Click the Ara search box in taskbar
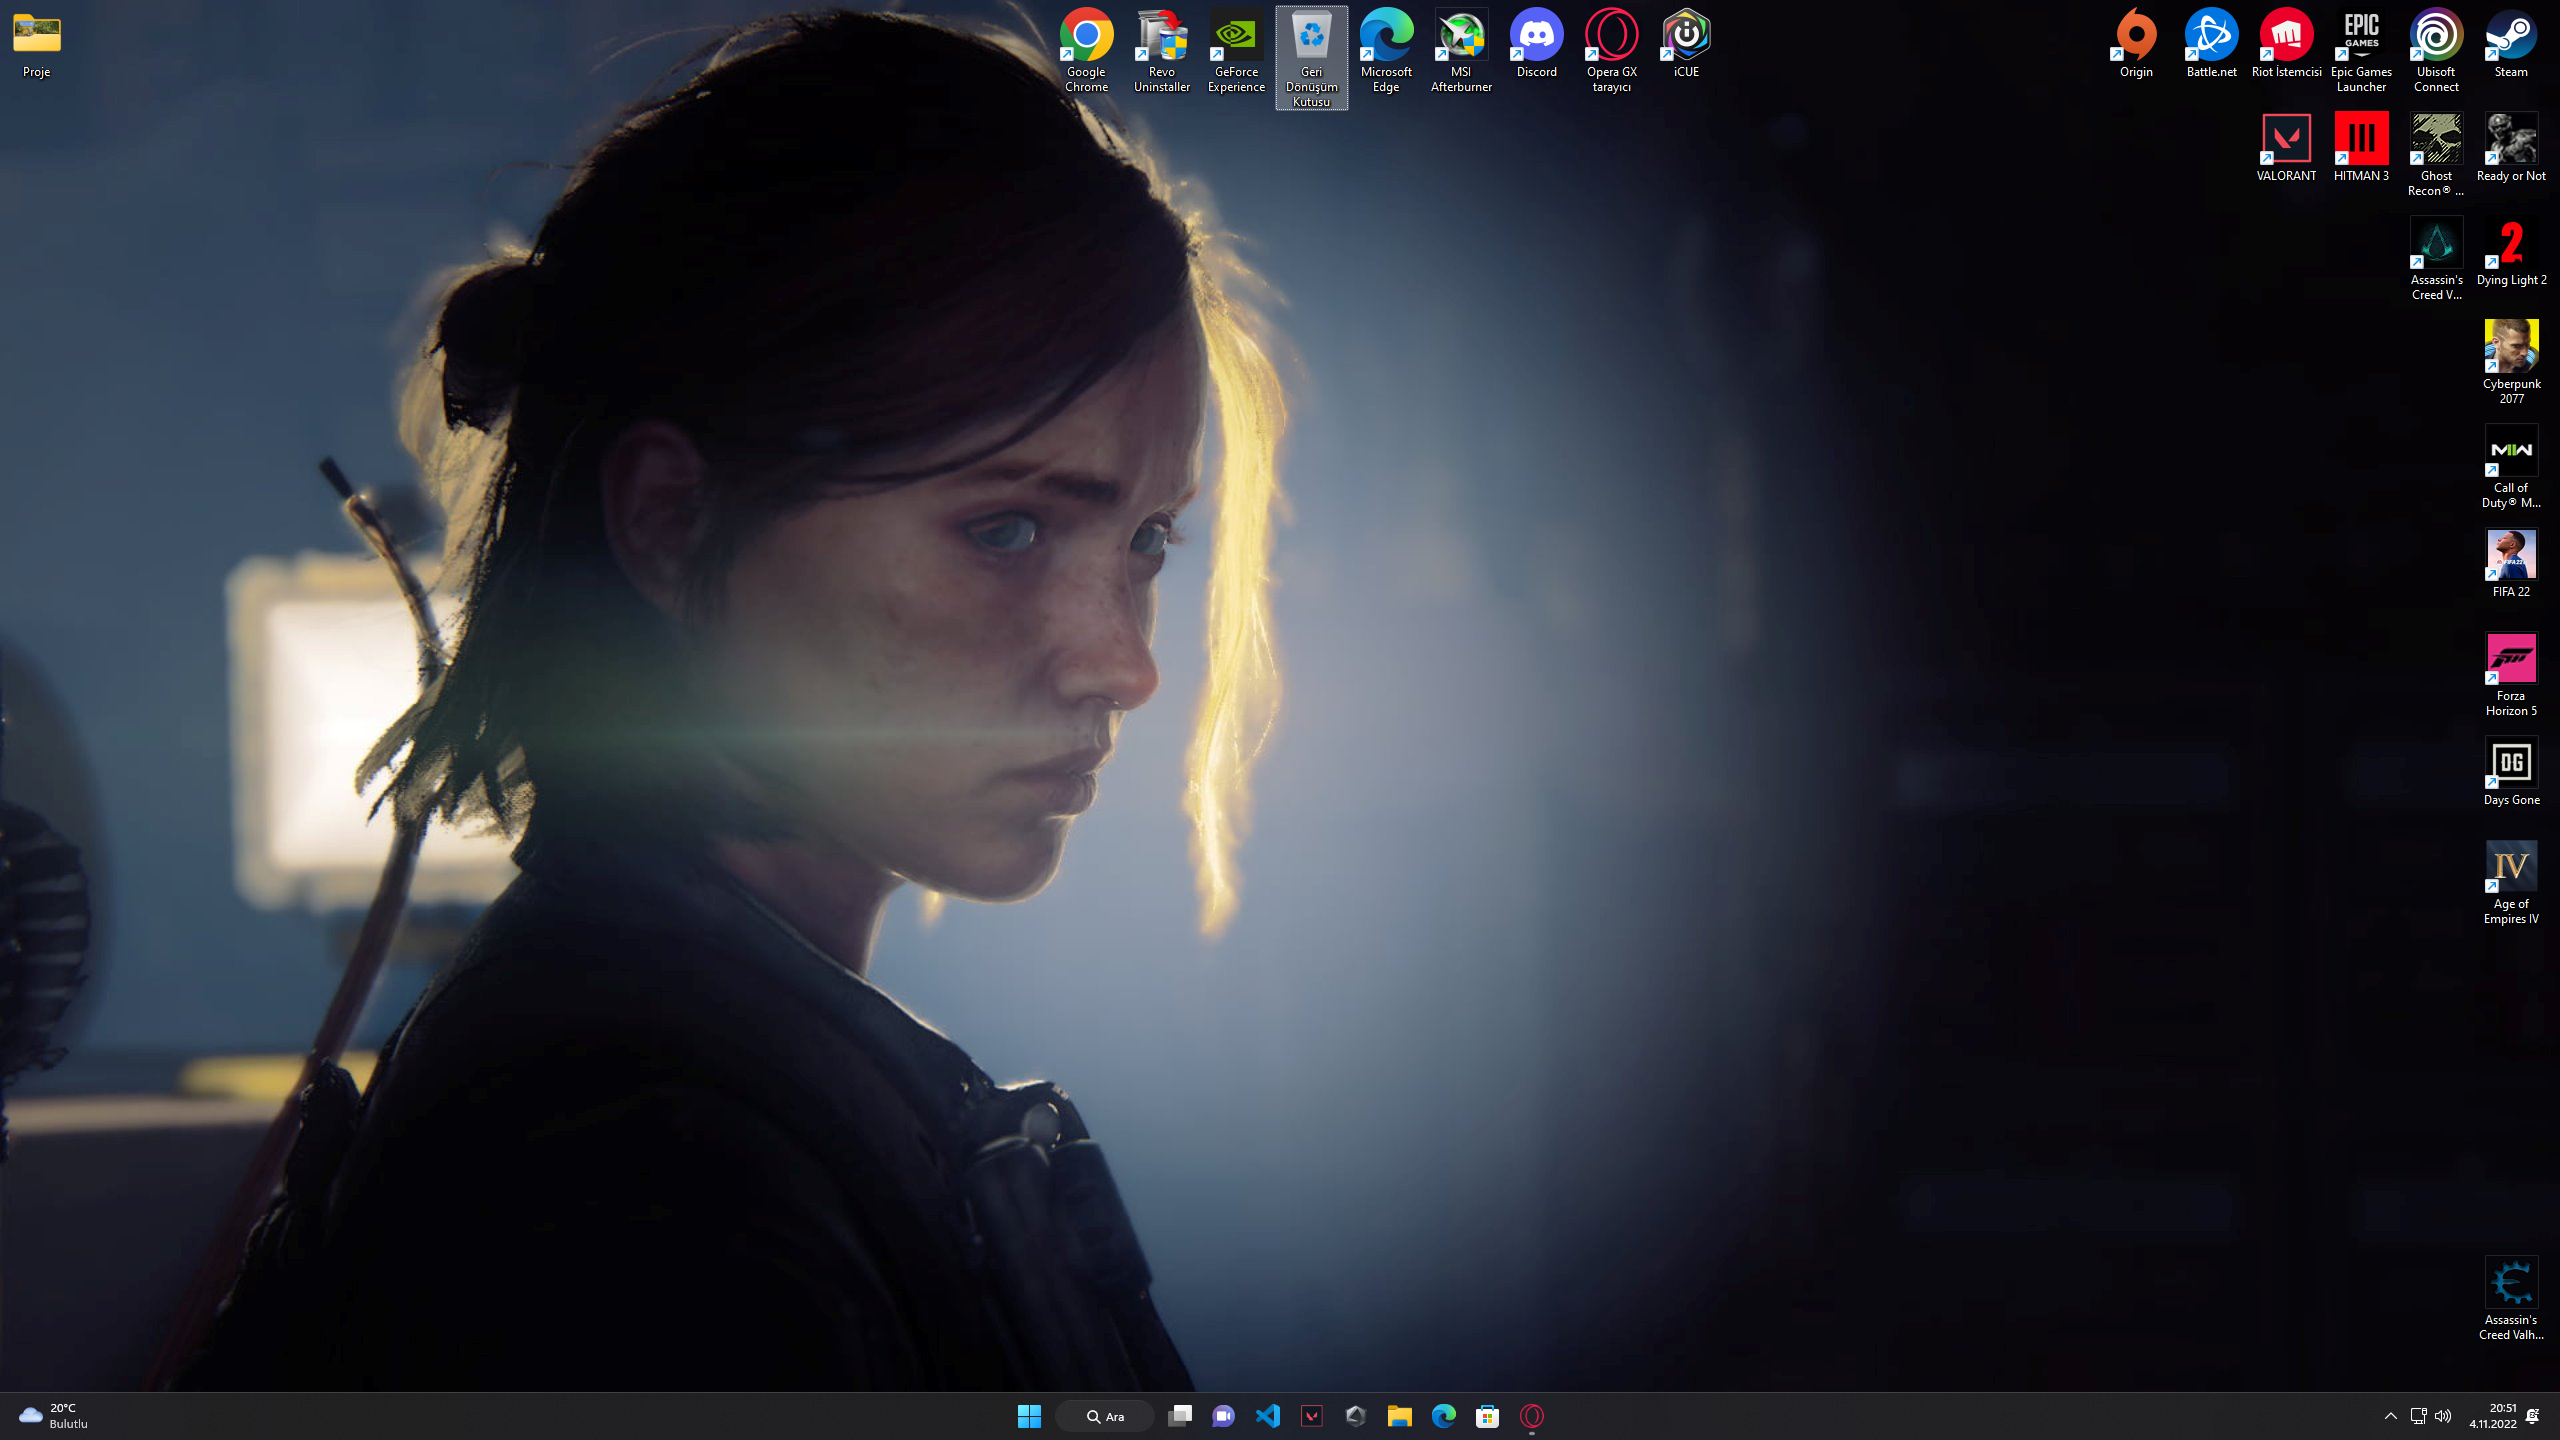The height and width of the screenshot is (1440, 2560). coord(1104,1416)
